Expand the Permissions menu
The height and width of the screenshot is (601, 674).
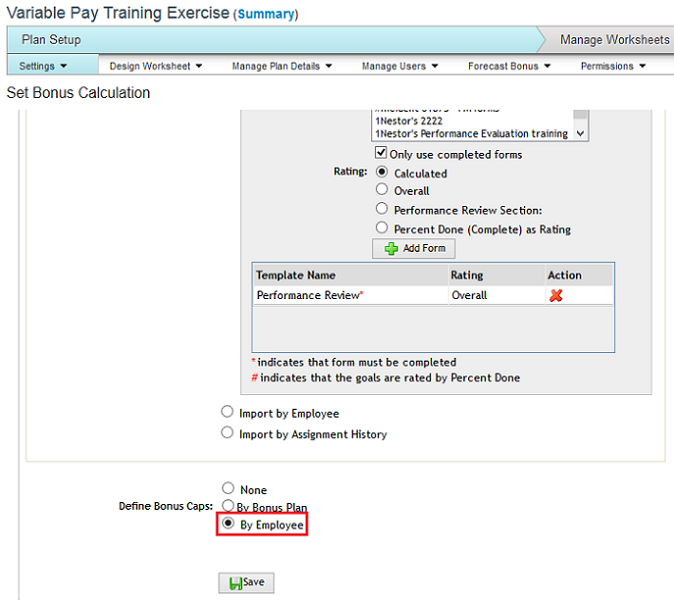(613, 66)
